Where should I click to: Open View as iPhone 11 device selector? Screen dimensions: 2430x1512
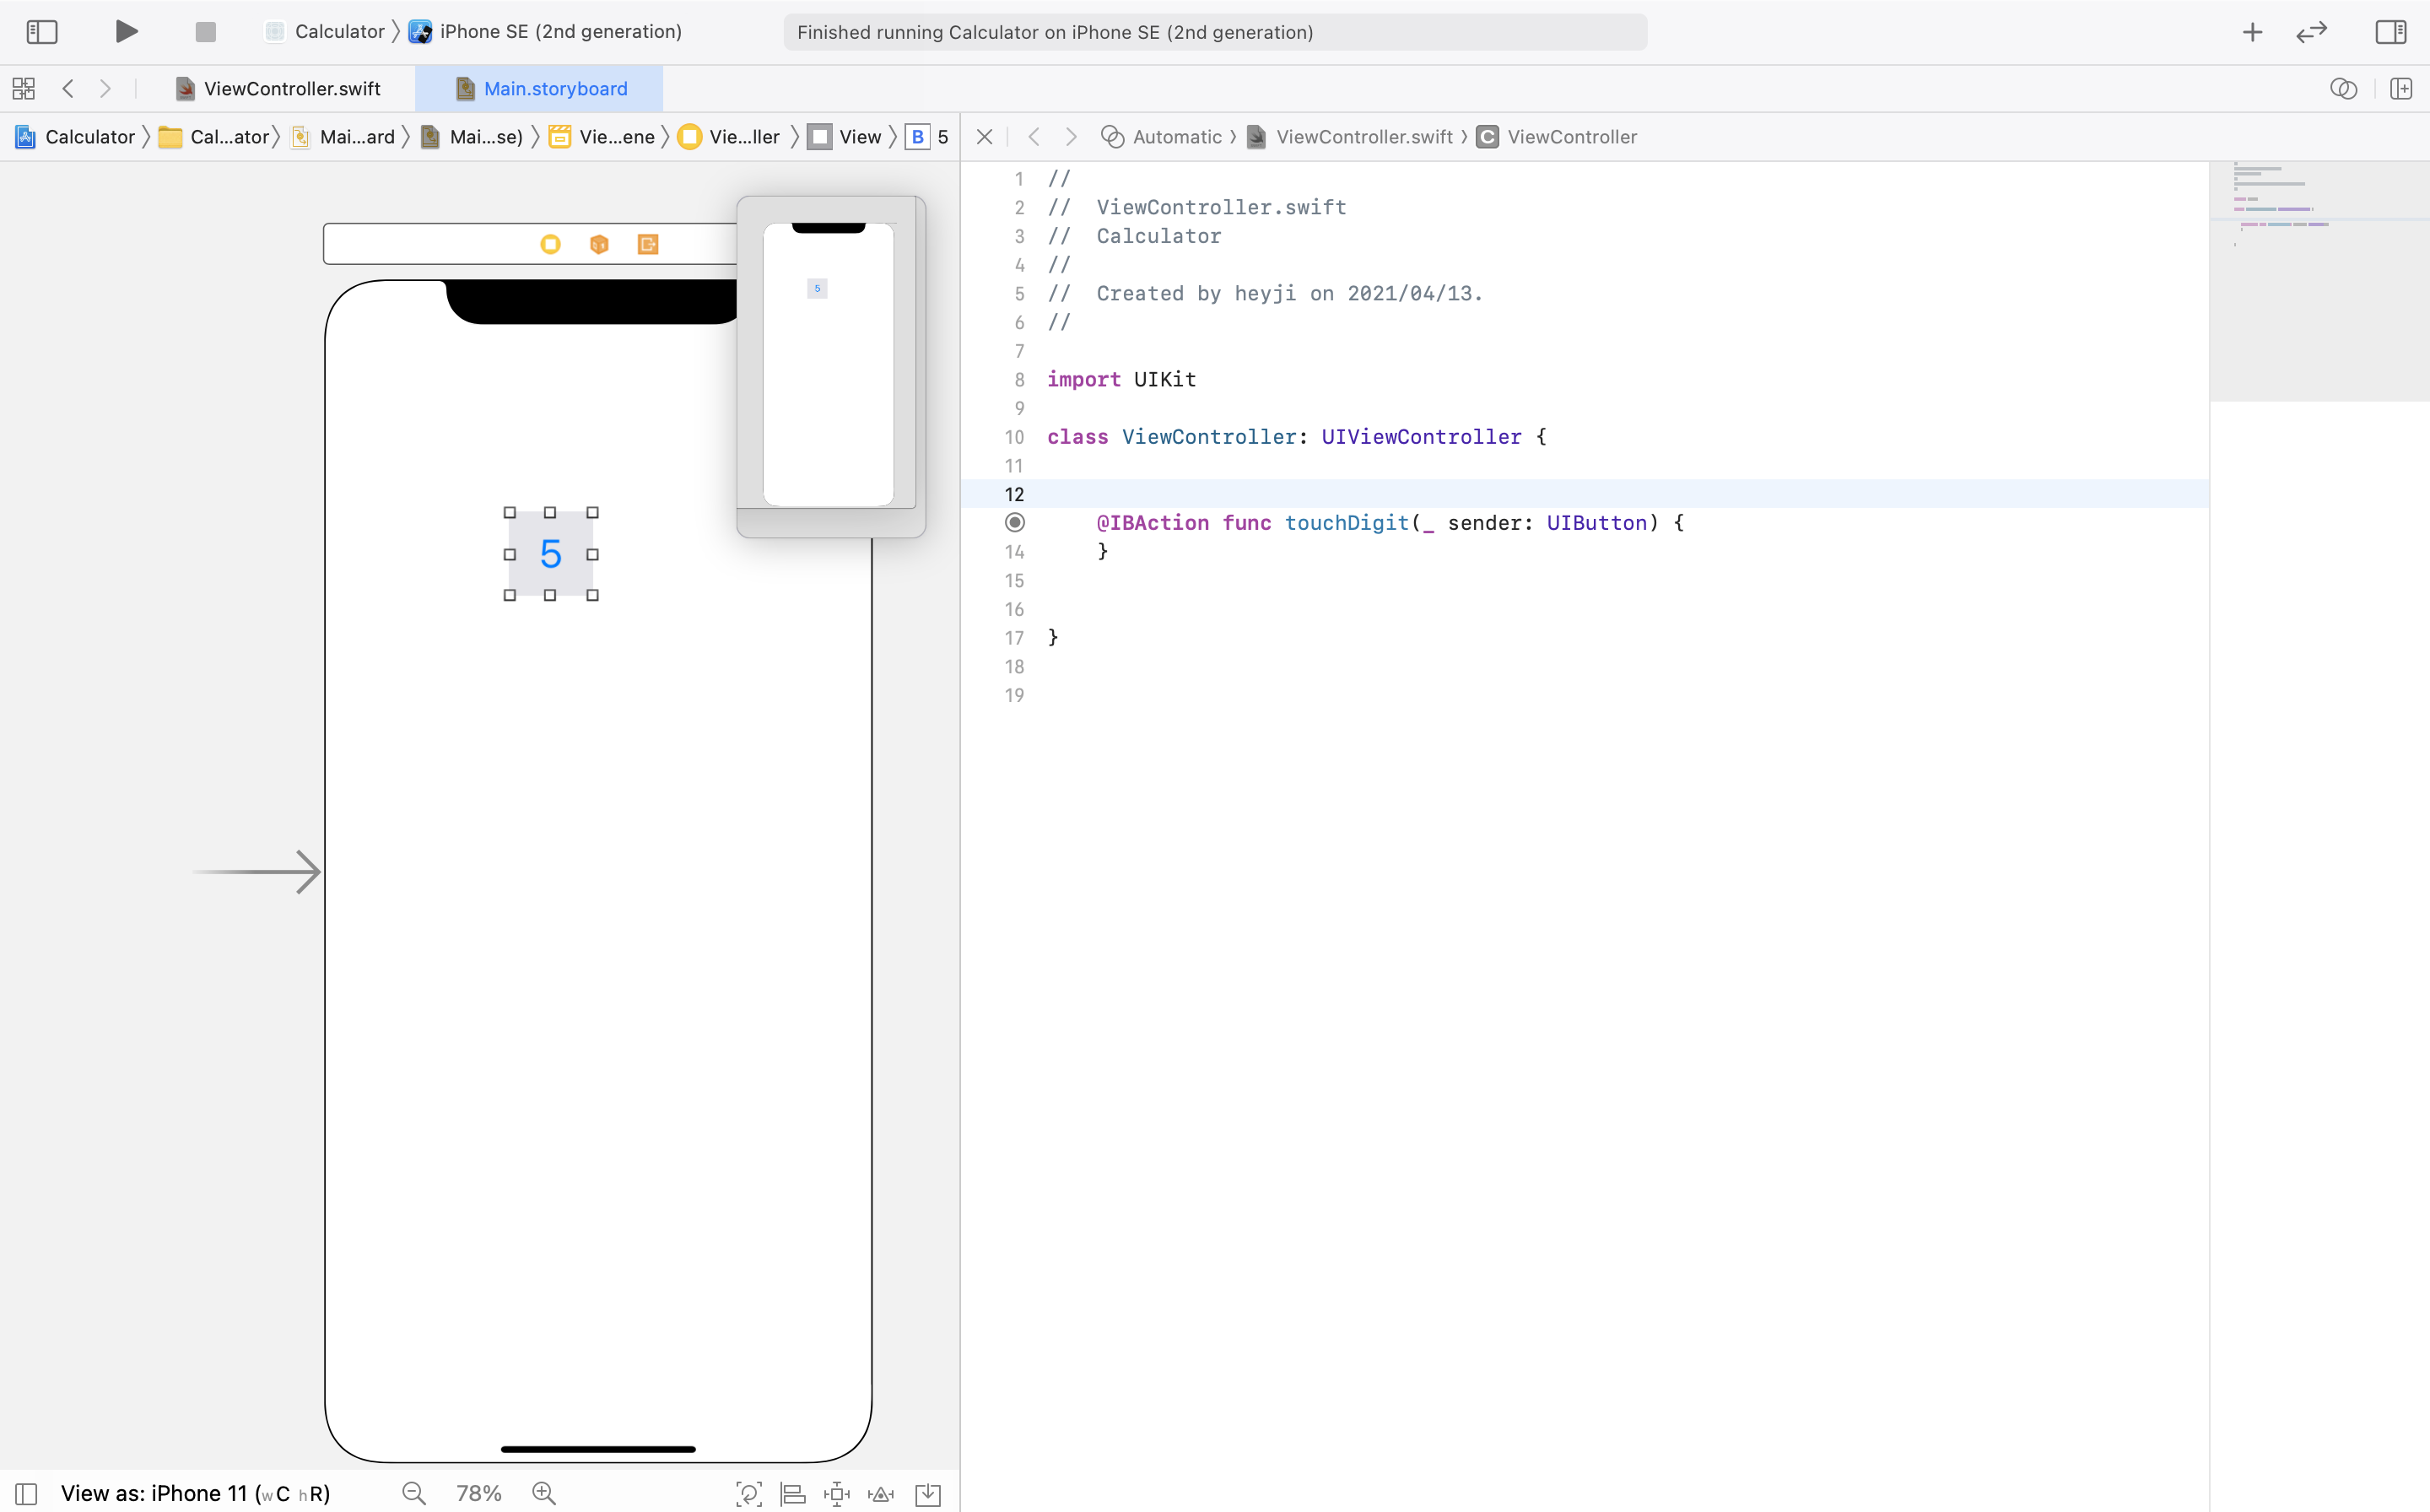point(195,1493)
